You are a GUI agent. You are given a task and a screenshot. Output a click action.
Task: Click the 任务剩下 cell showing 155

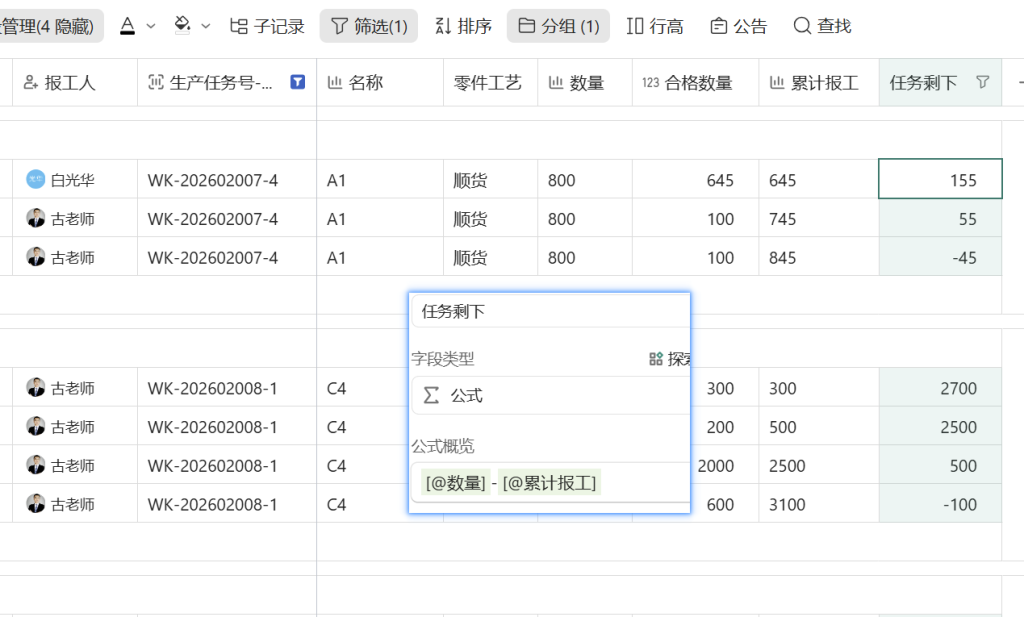point(940,179)
